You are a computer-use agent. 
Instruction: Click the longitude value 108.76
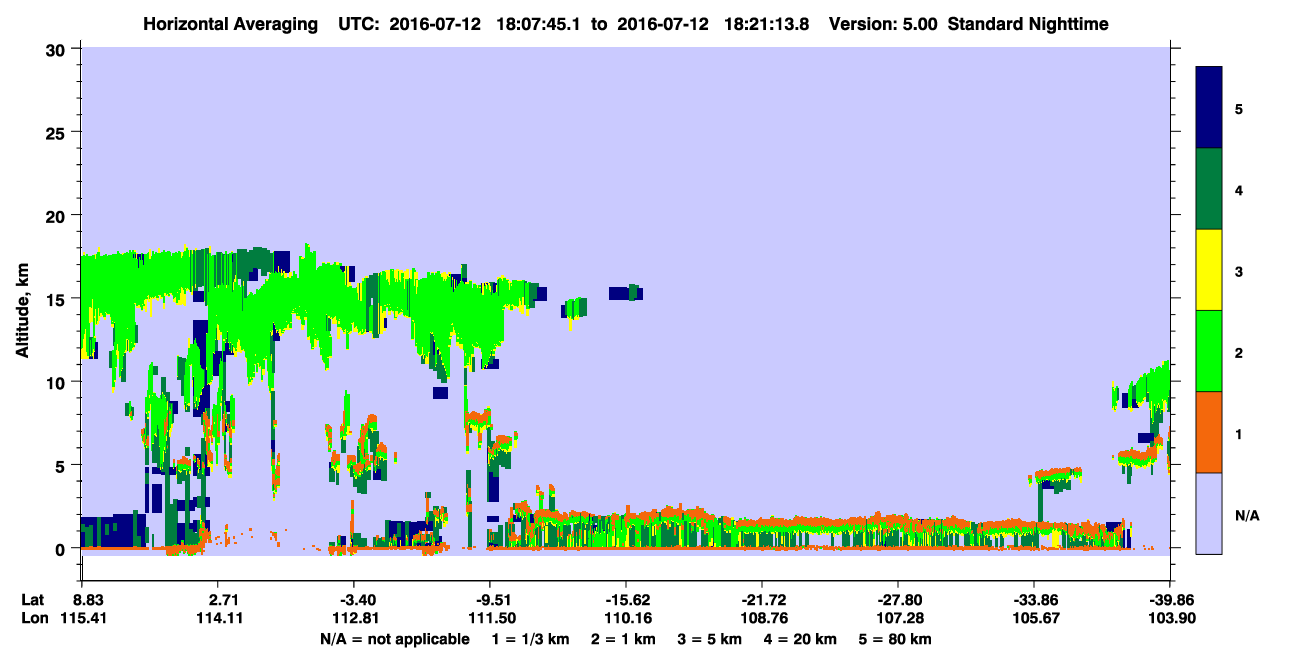click(x=762, y=619)
